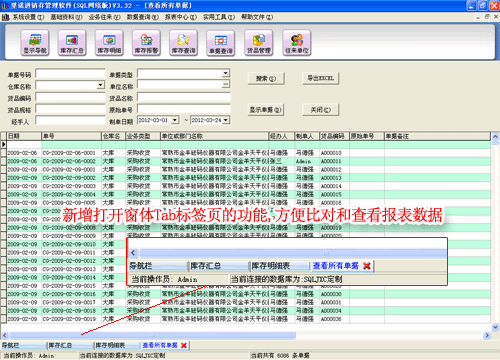
Task: Open the 制单日期 end date dropdown
Action: coord(226,120)
